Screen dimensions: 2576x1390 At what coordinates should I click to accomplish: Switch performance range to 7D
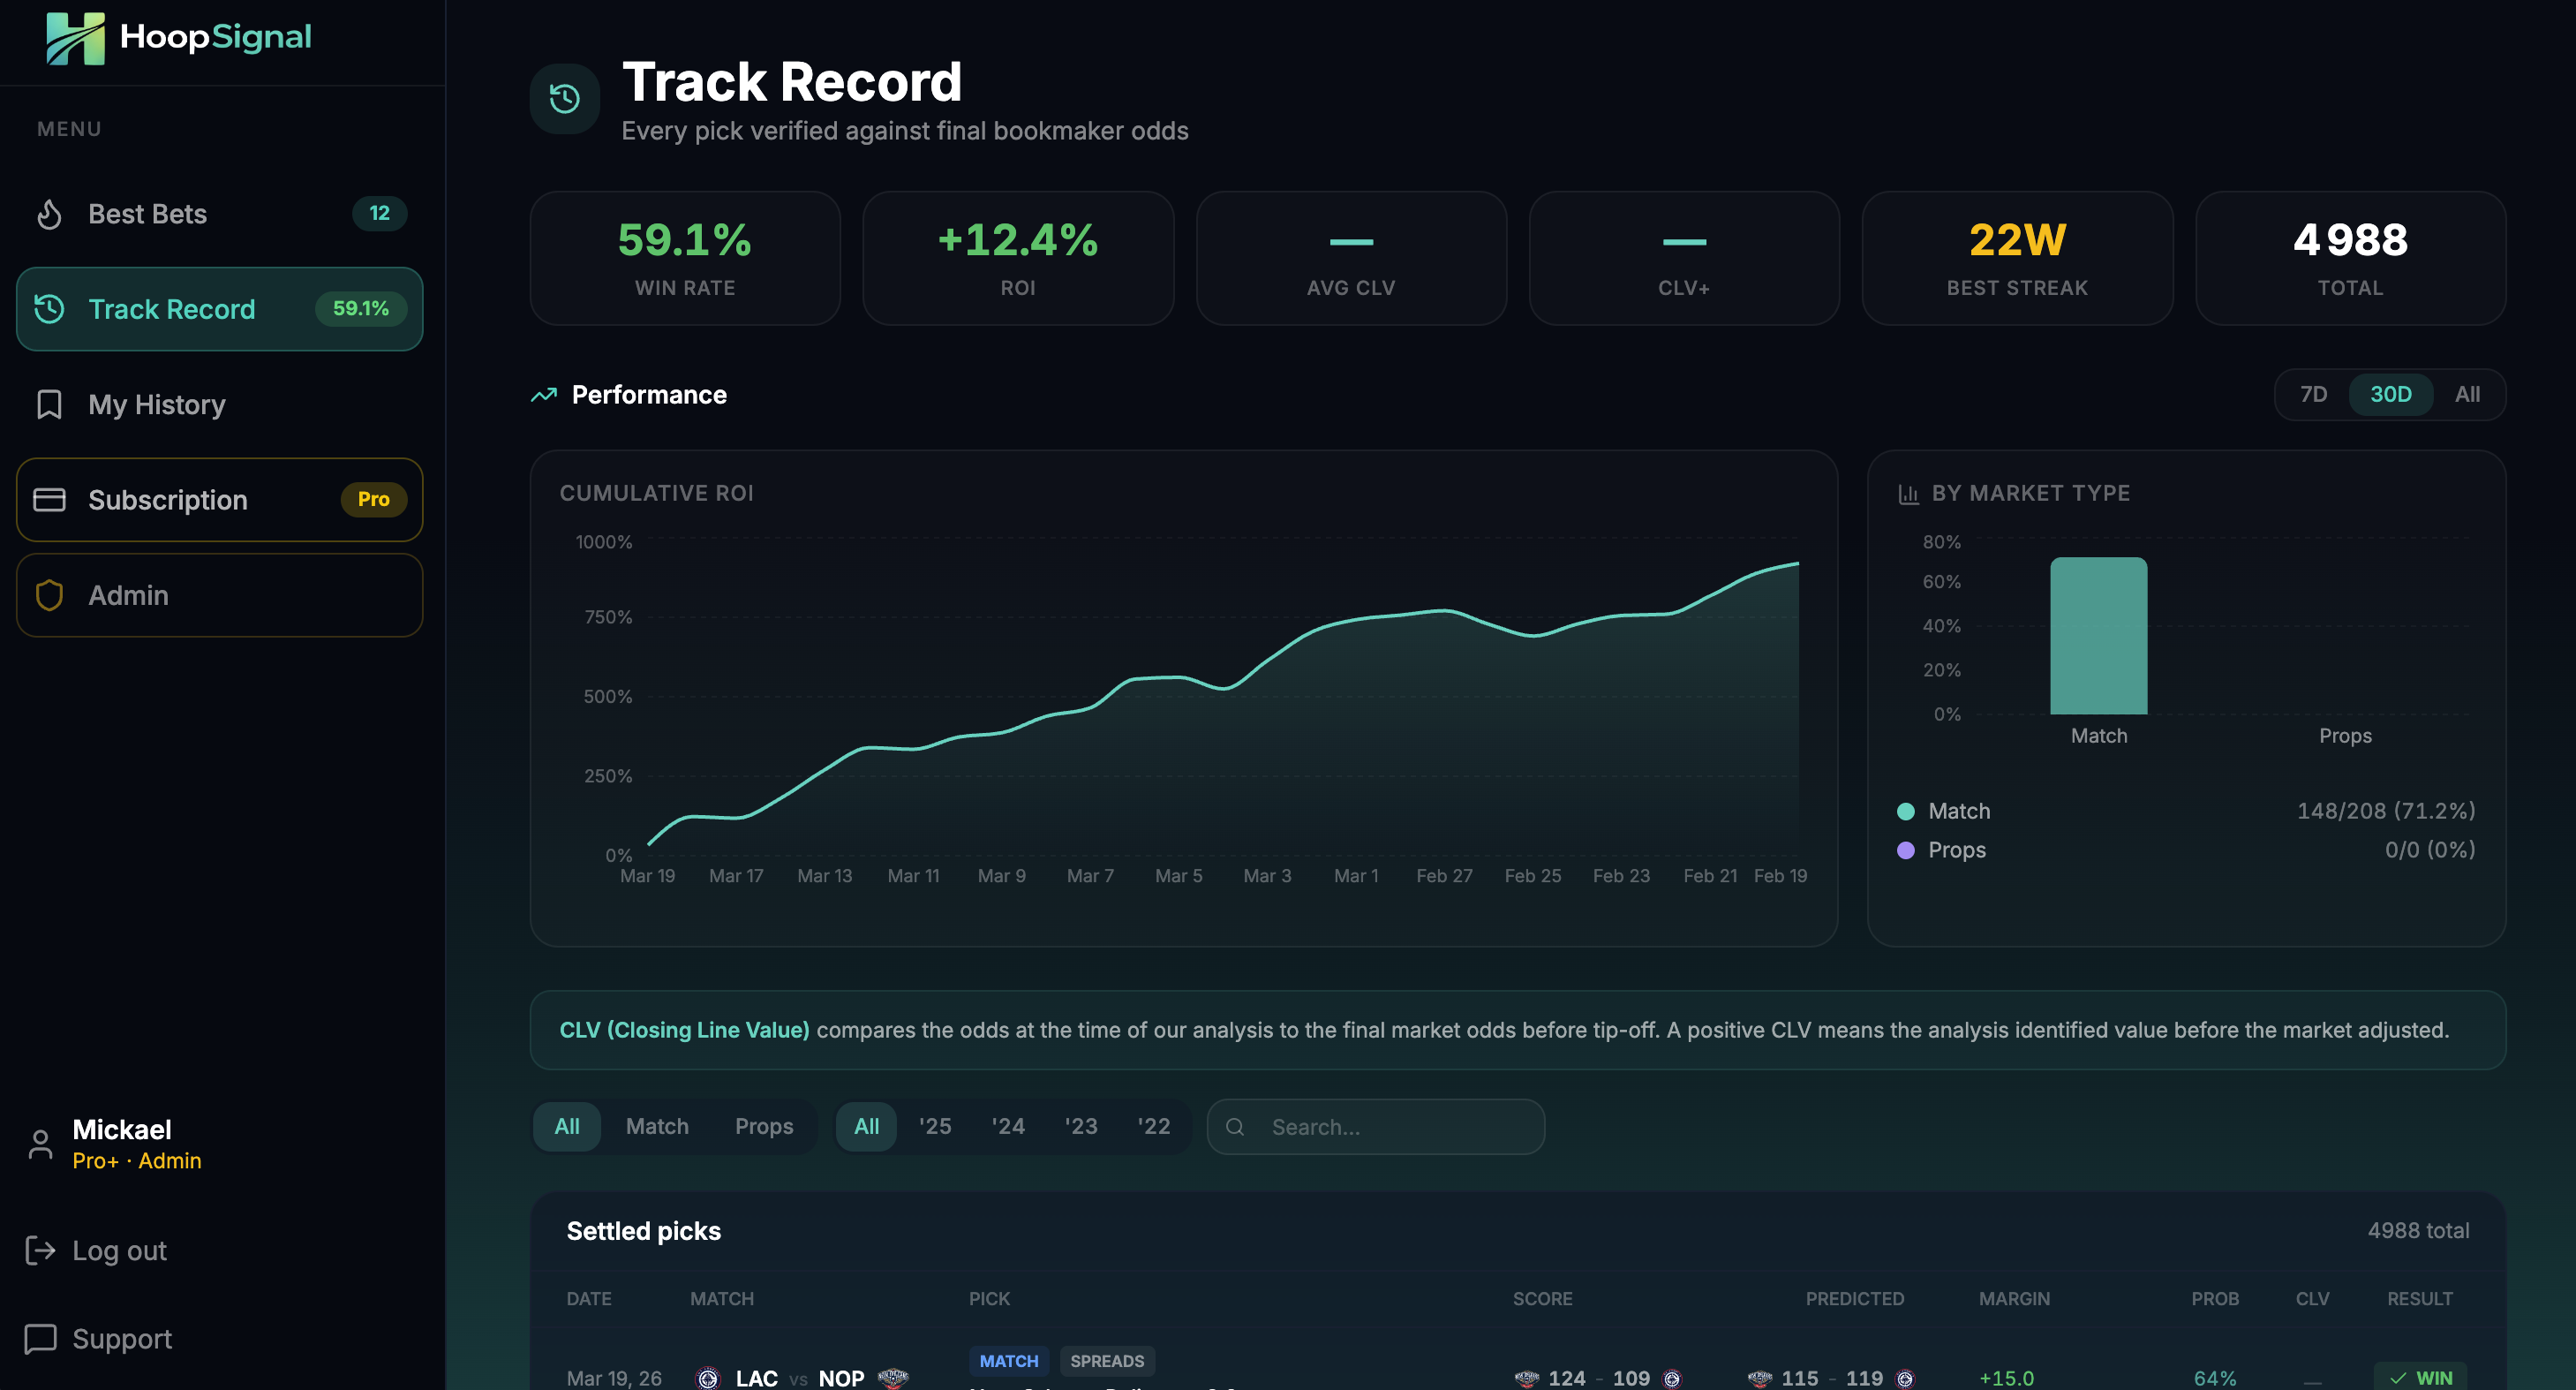point(2313,394)
